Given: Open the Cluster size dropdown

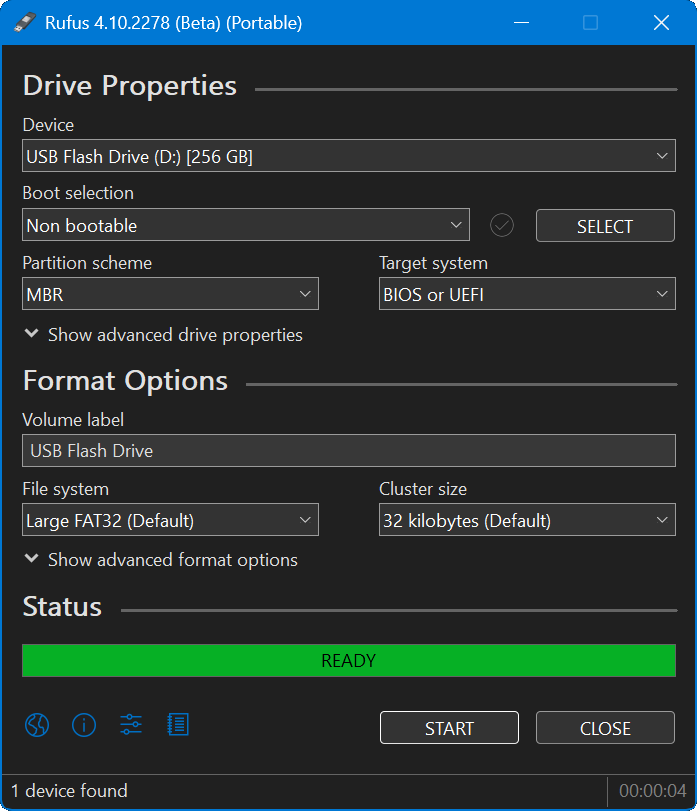Looking at the screenshot, I should (527, 519).
